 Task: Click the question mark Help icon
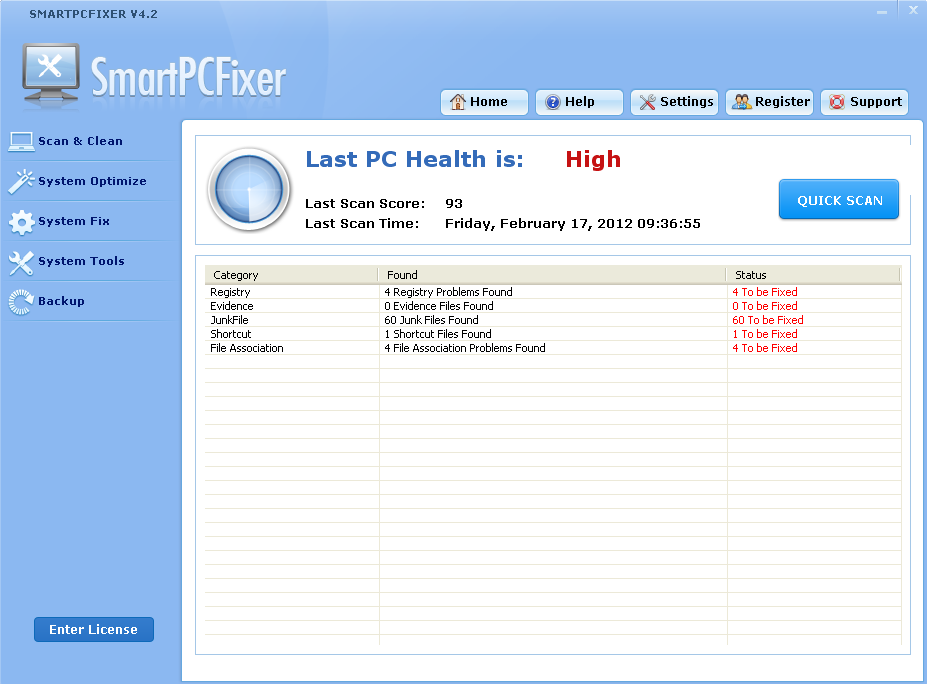[553, 102]
